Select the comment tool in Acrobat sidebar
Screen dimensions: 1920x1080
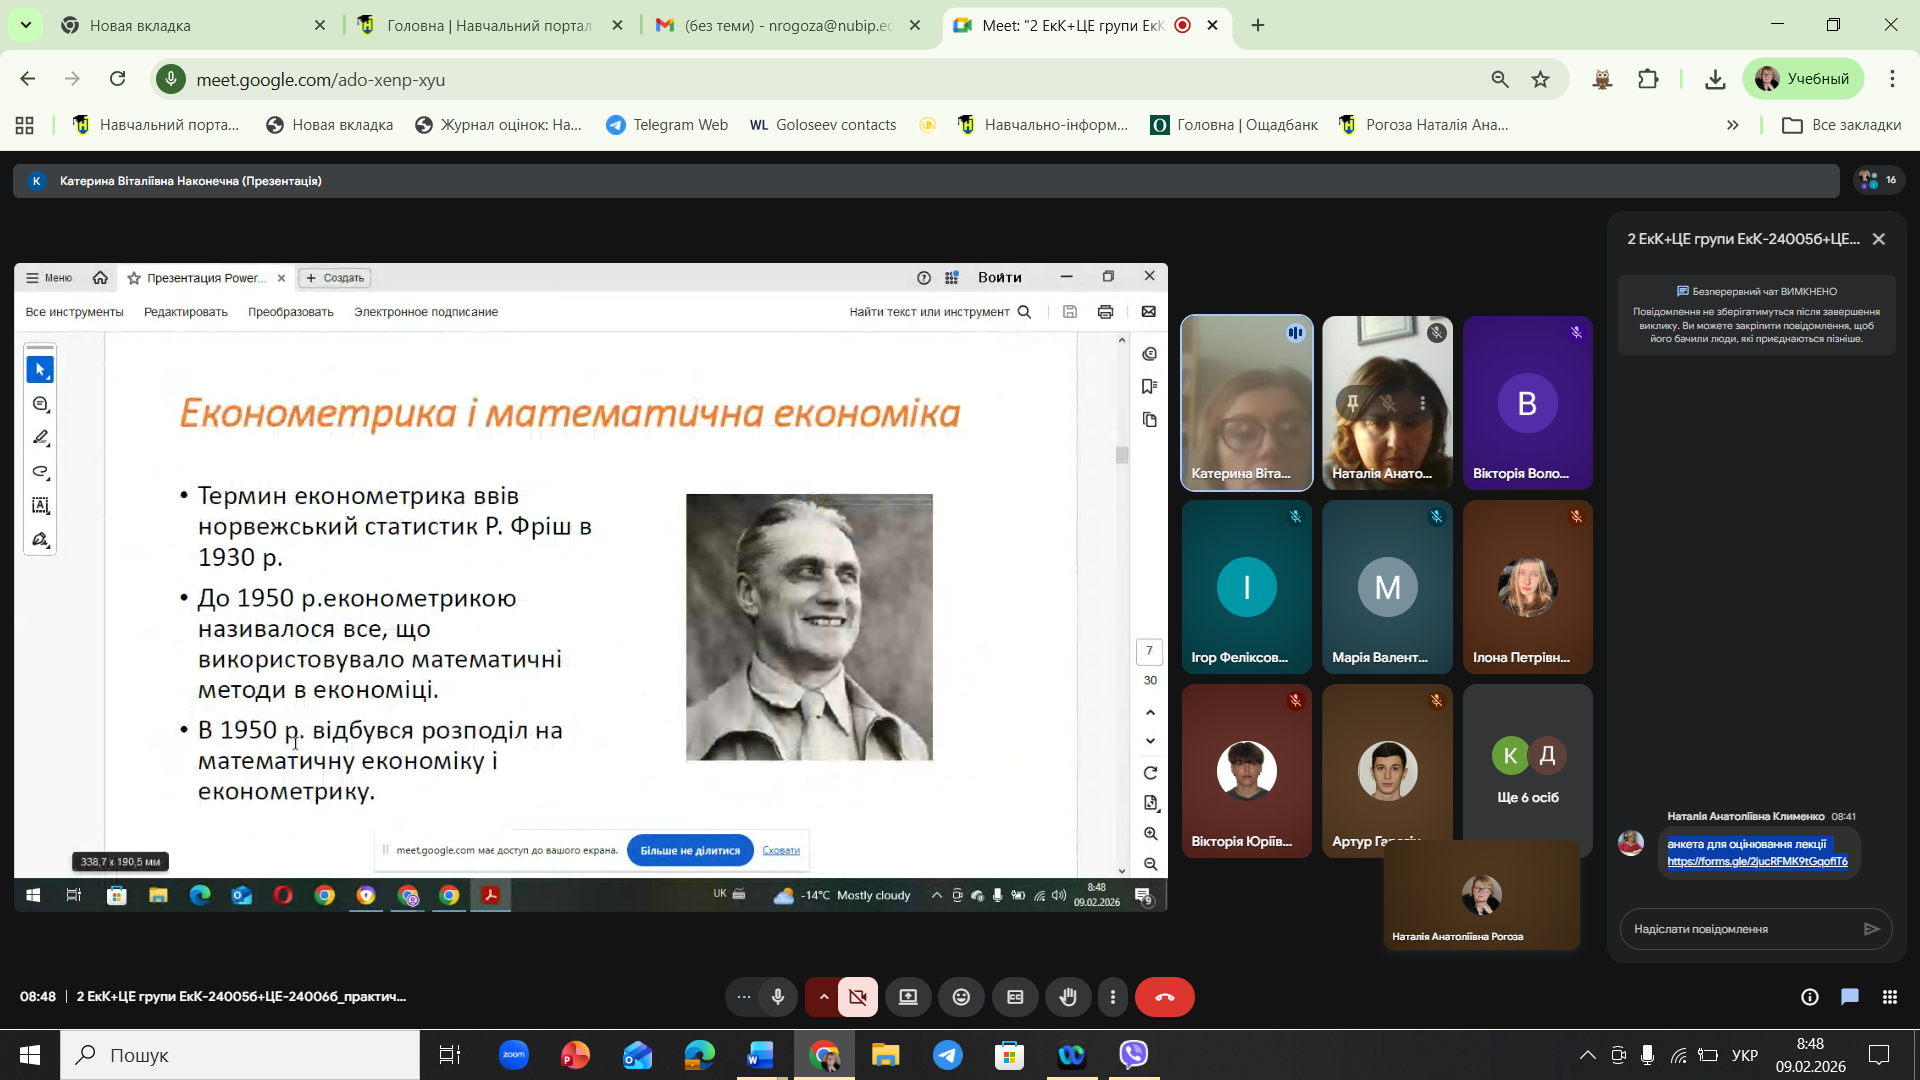point(41,405)
